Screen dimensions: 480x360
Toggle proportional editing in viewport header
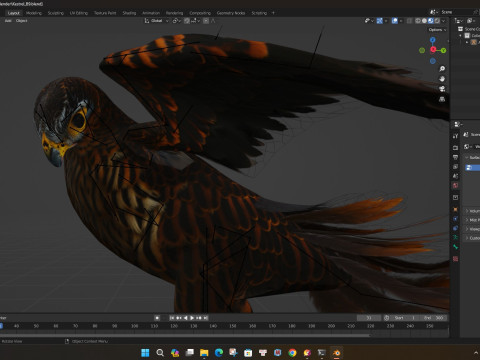(206, 21)
